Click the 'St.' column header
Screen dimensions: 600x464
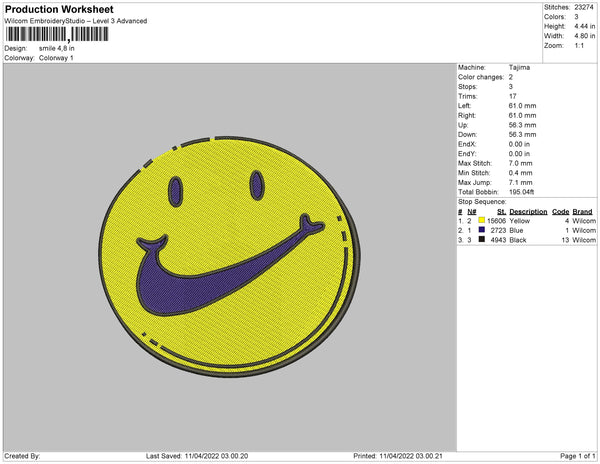coord(502,212)
